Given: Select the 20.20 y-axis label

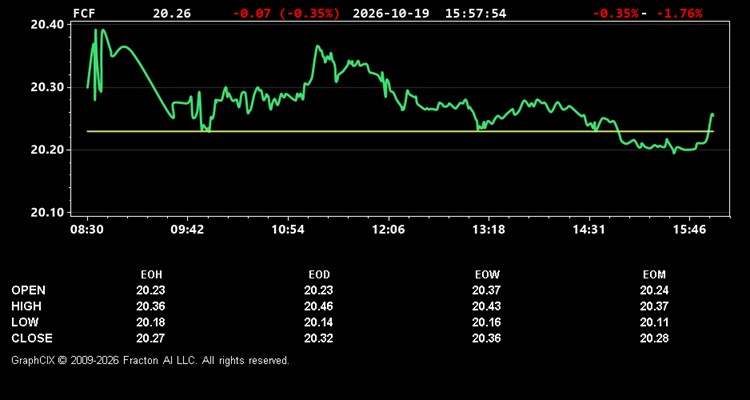Looking at the screenshot, I should tap(47, 150).
